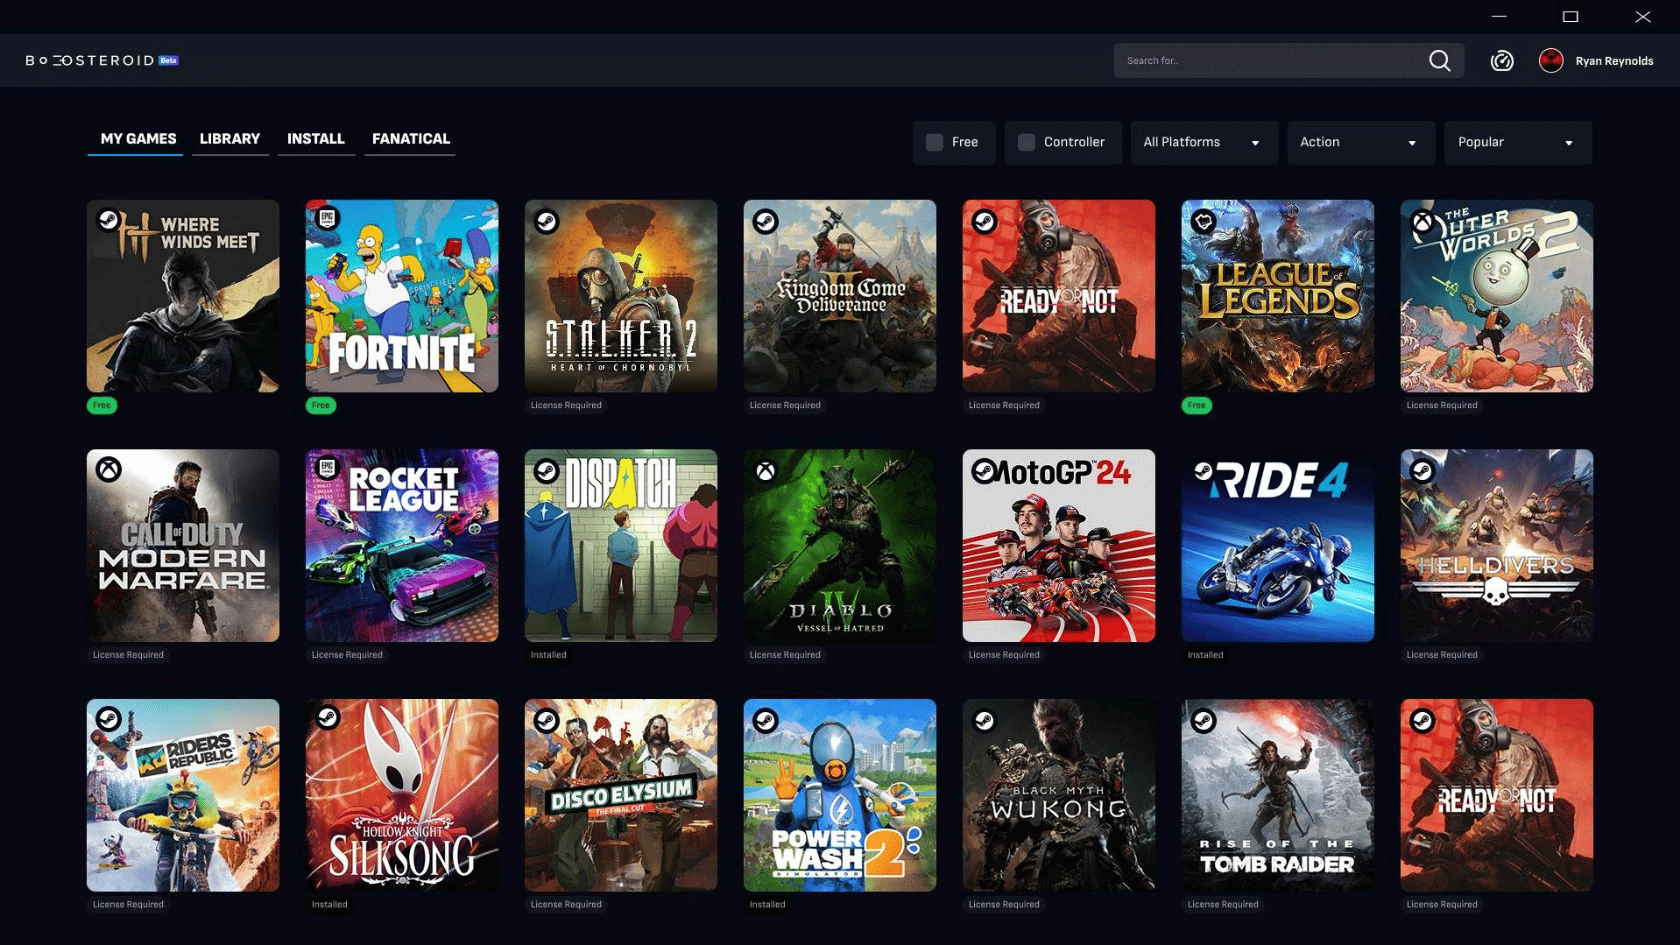The image size is (1680, 945).
Task: Enable the Free filter checkbox
Action: (x=935, y=142)
